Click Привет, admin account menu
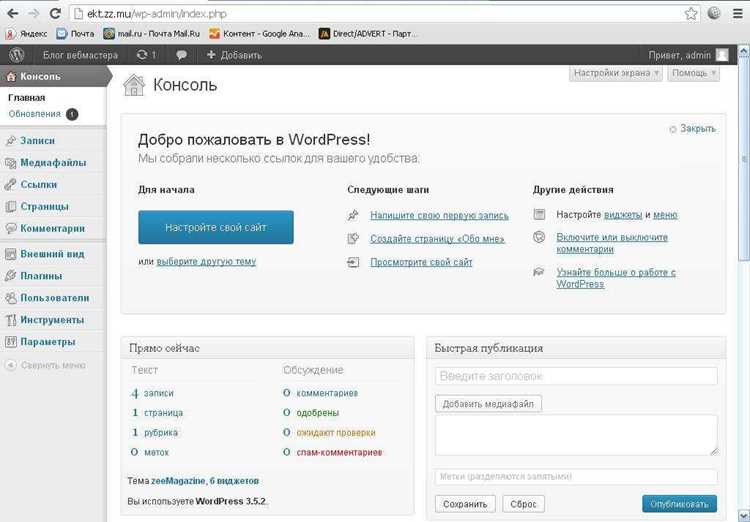Screen dimensions: 750x522 tap(679, 55)
